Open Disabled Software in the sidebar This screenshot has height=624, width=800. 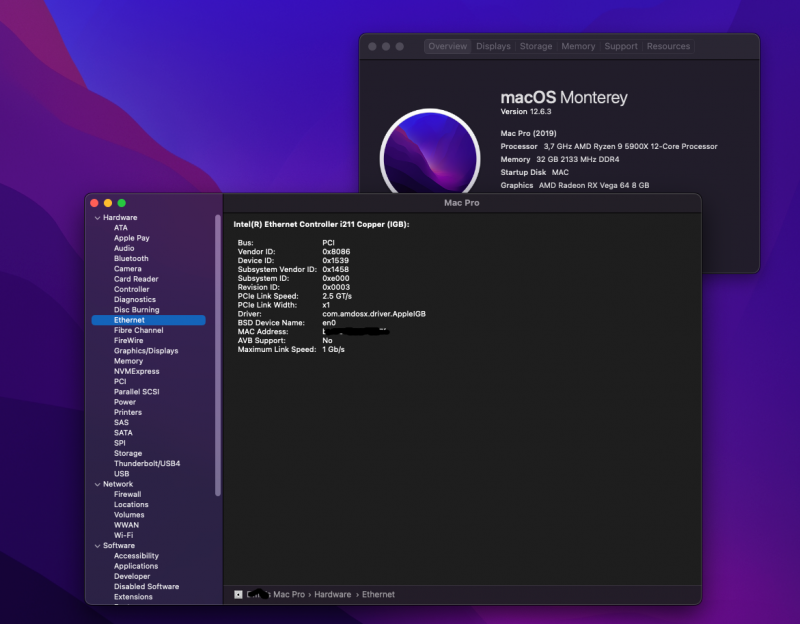(146, 586)
